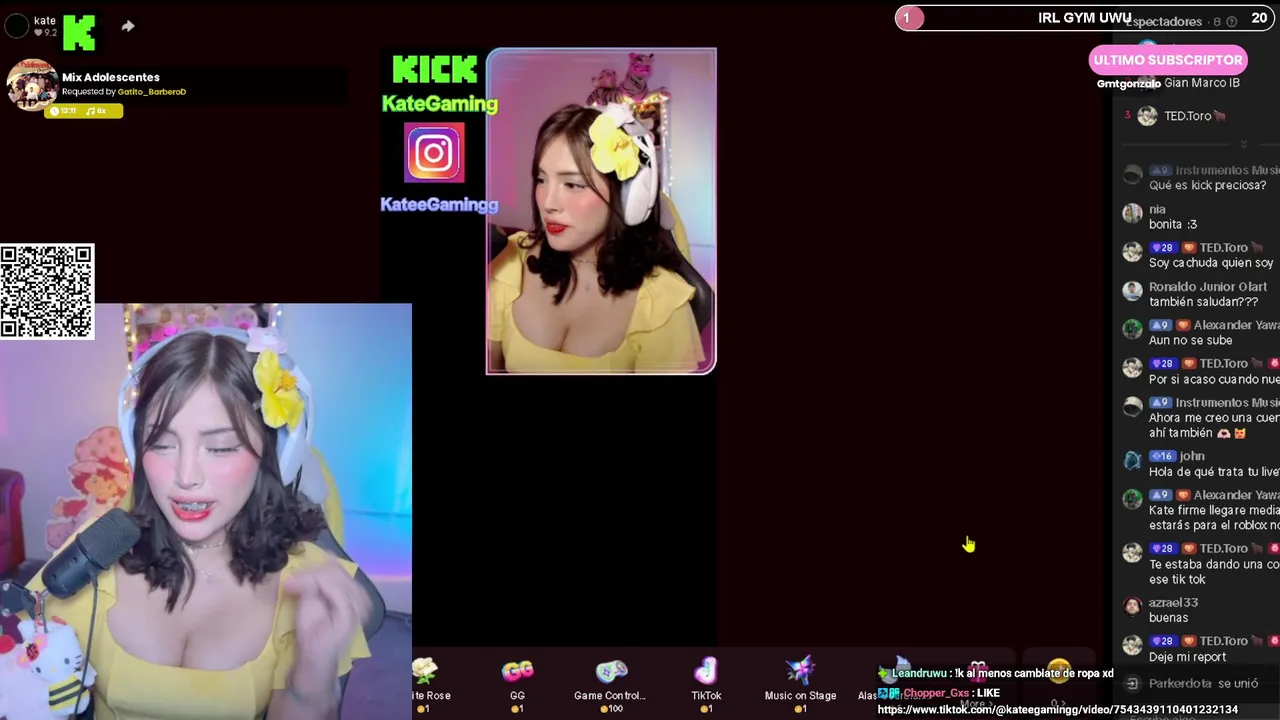Click the share arrow icon

[x=128, y=26]
